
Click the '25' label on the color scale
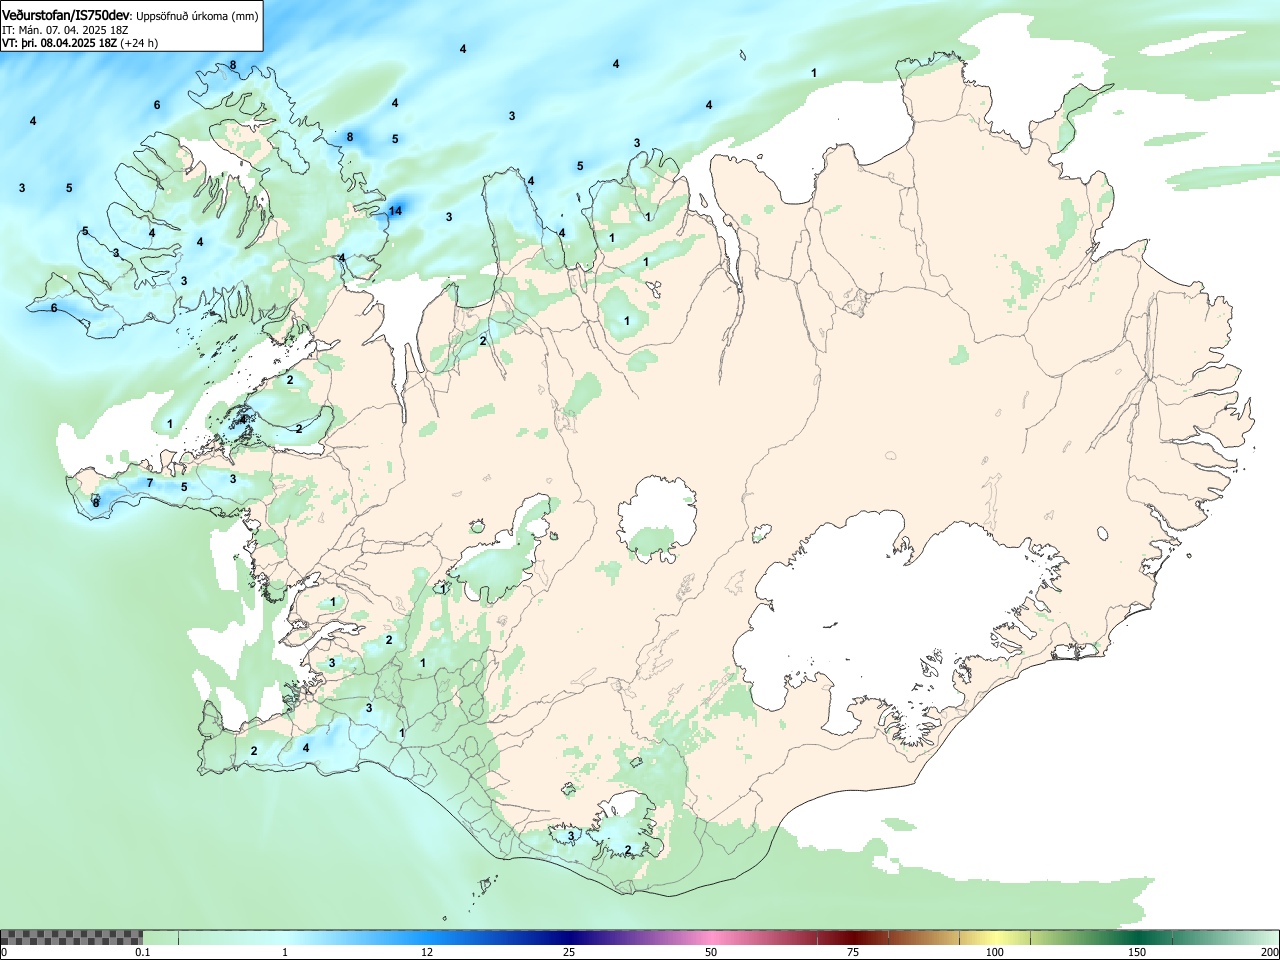pos(569,952)
